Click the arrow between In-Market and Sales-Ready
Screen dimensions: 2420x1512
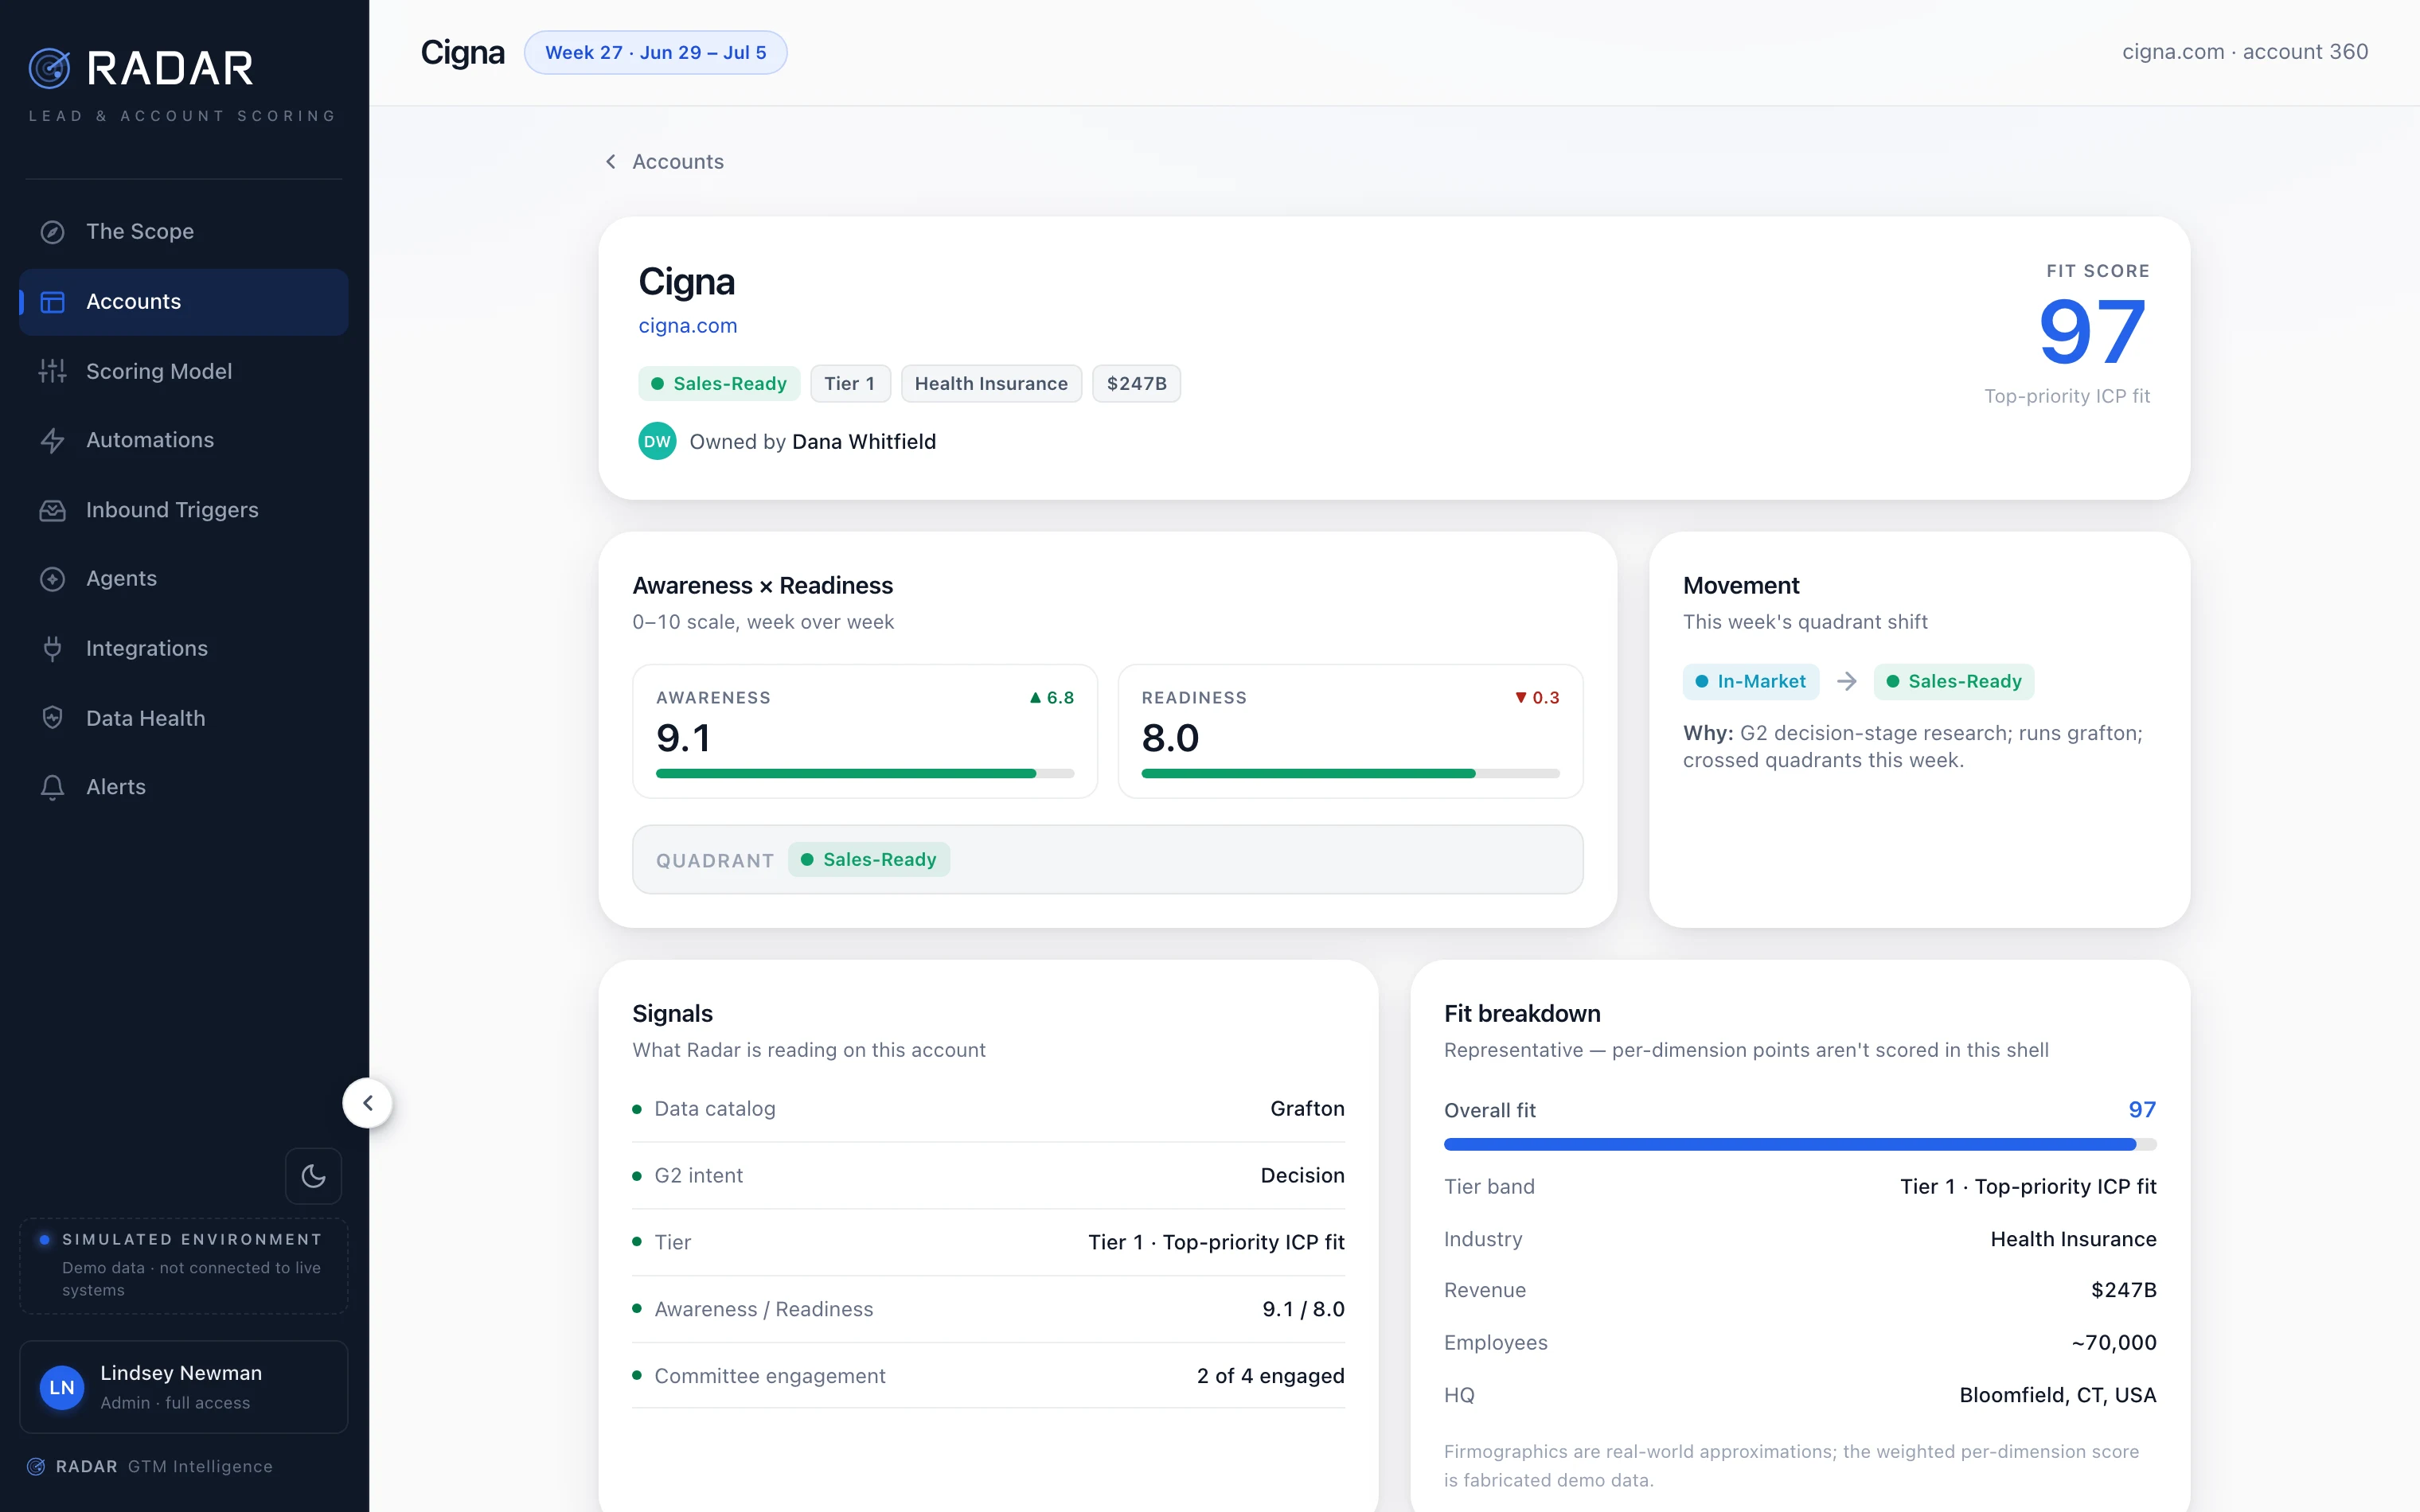[1847, 681]
